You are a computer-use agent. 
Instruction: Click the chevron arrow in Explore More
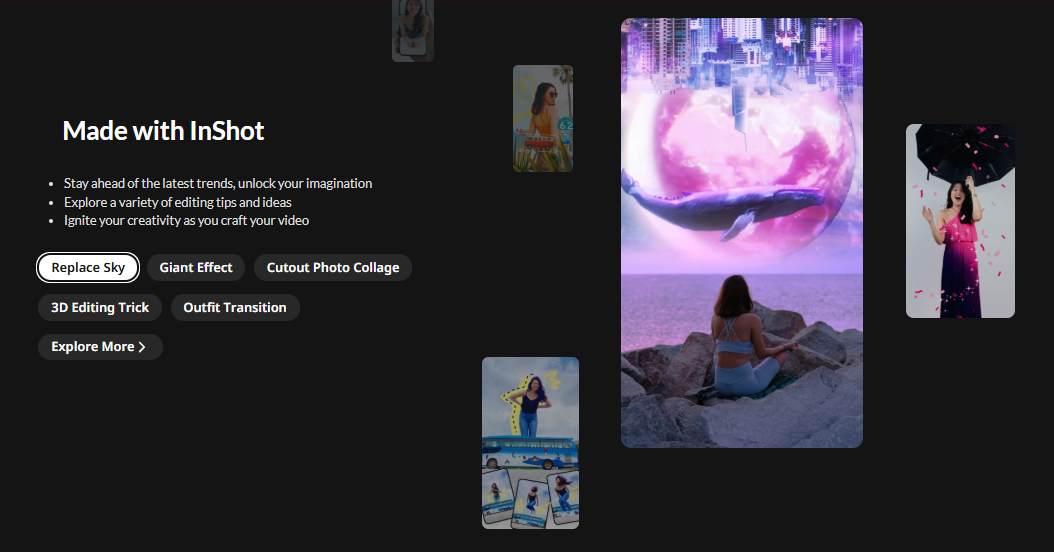[142, 347]
